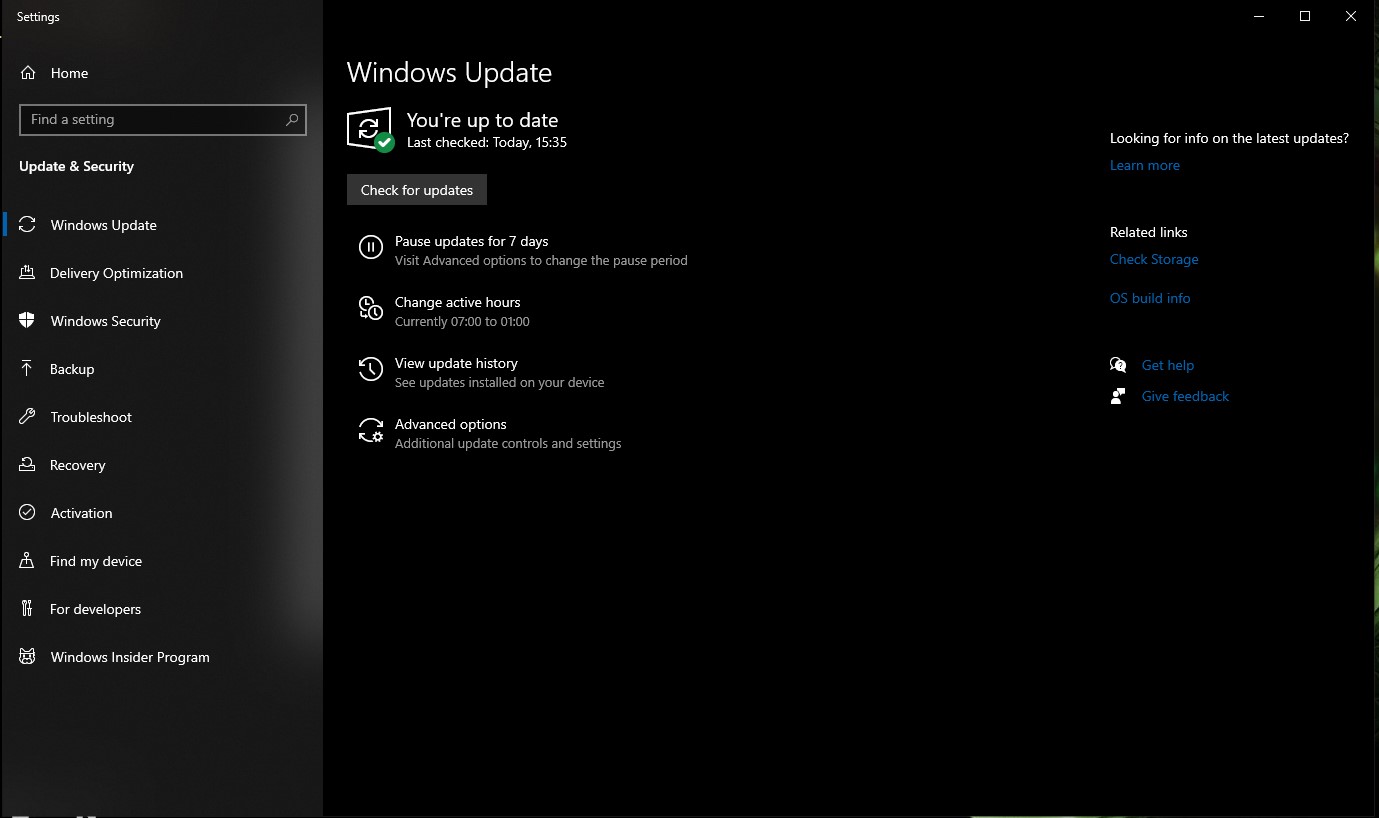1379x818 pixels.
Task: Click the Backup upload arrow icon
Action: coord(28,369)
